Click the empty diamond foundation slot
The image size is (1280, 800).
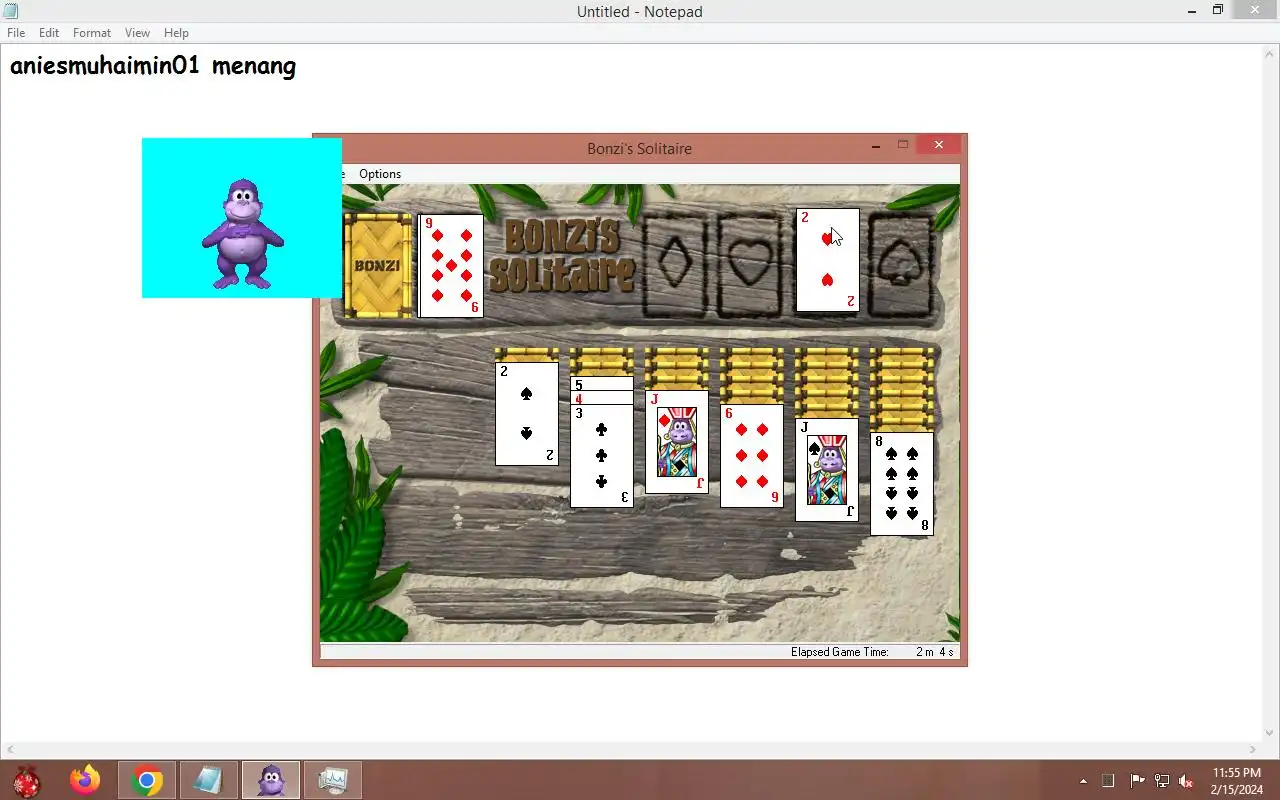676,264
